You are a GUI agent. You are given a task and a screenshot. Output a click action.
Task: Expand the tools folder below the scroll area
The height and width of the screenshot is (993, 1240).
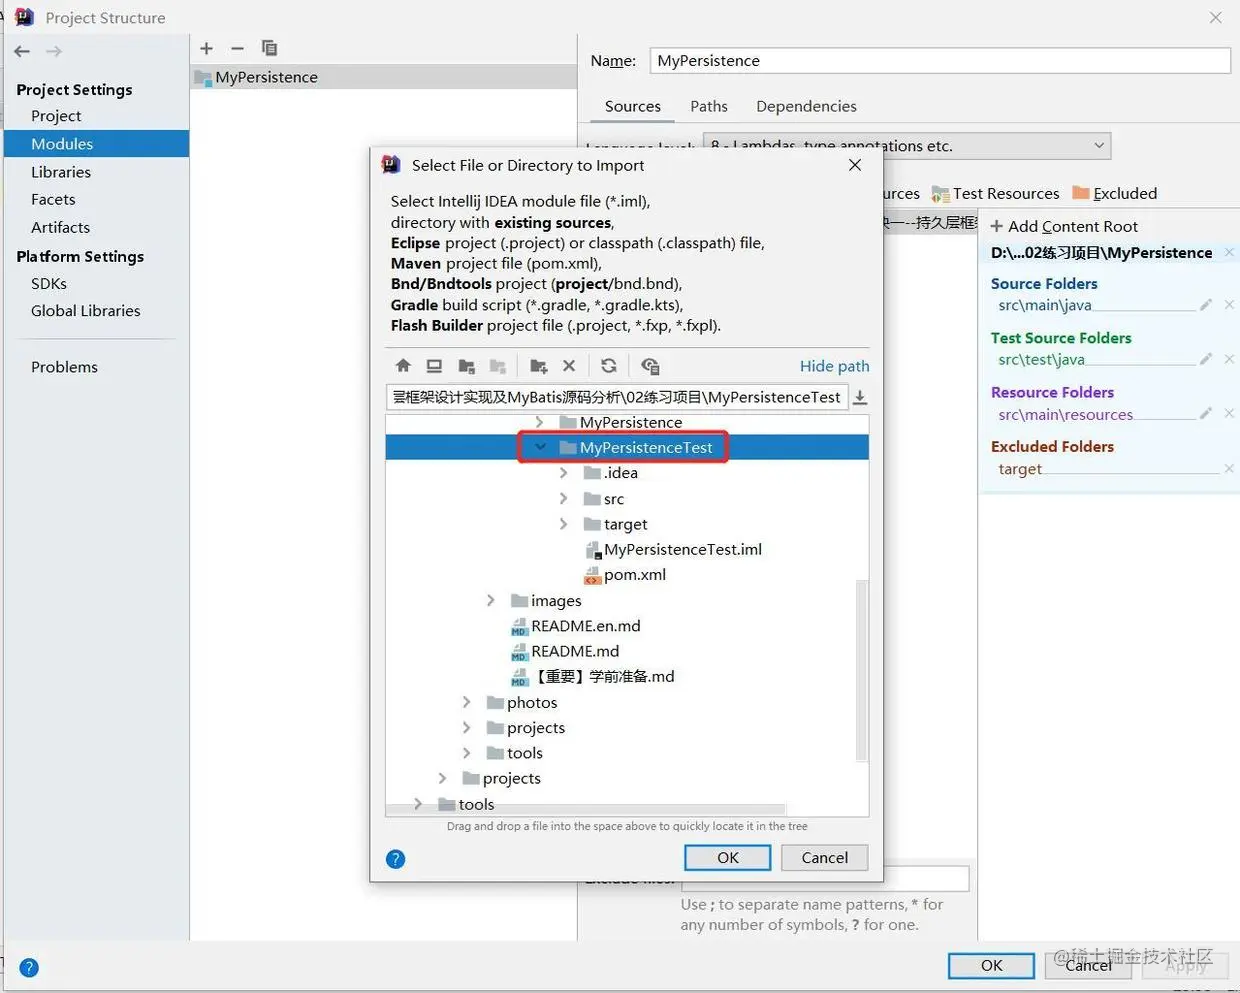pyautogui.click(x=418, y=804)
